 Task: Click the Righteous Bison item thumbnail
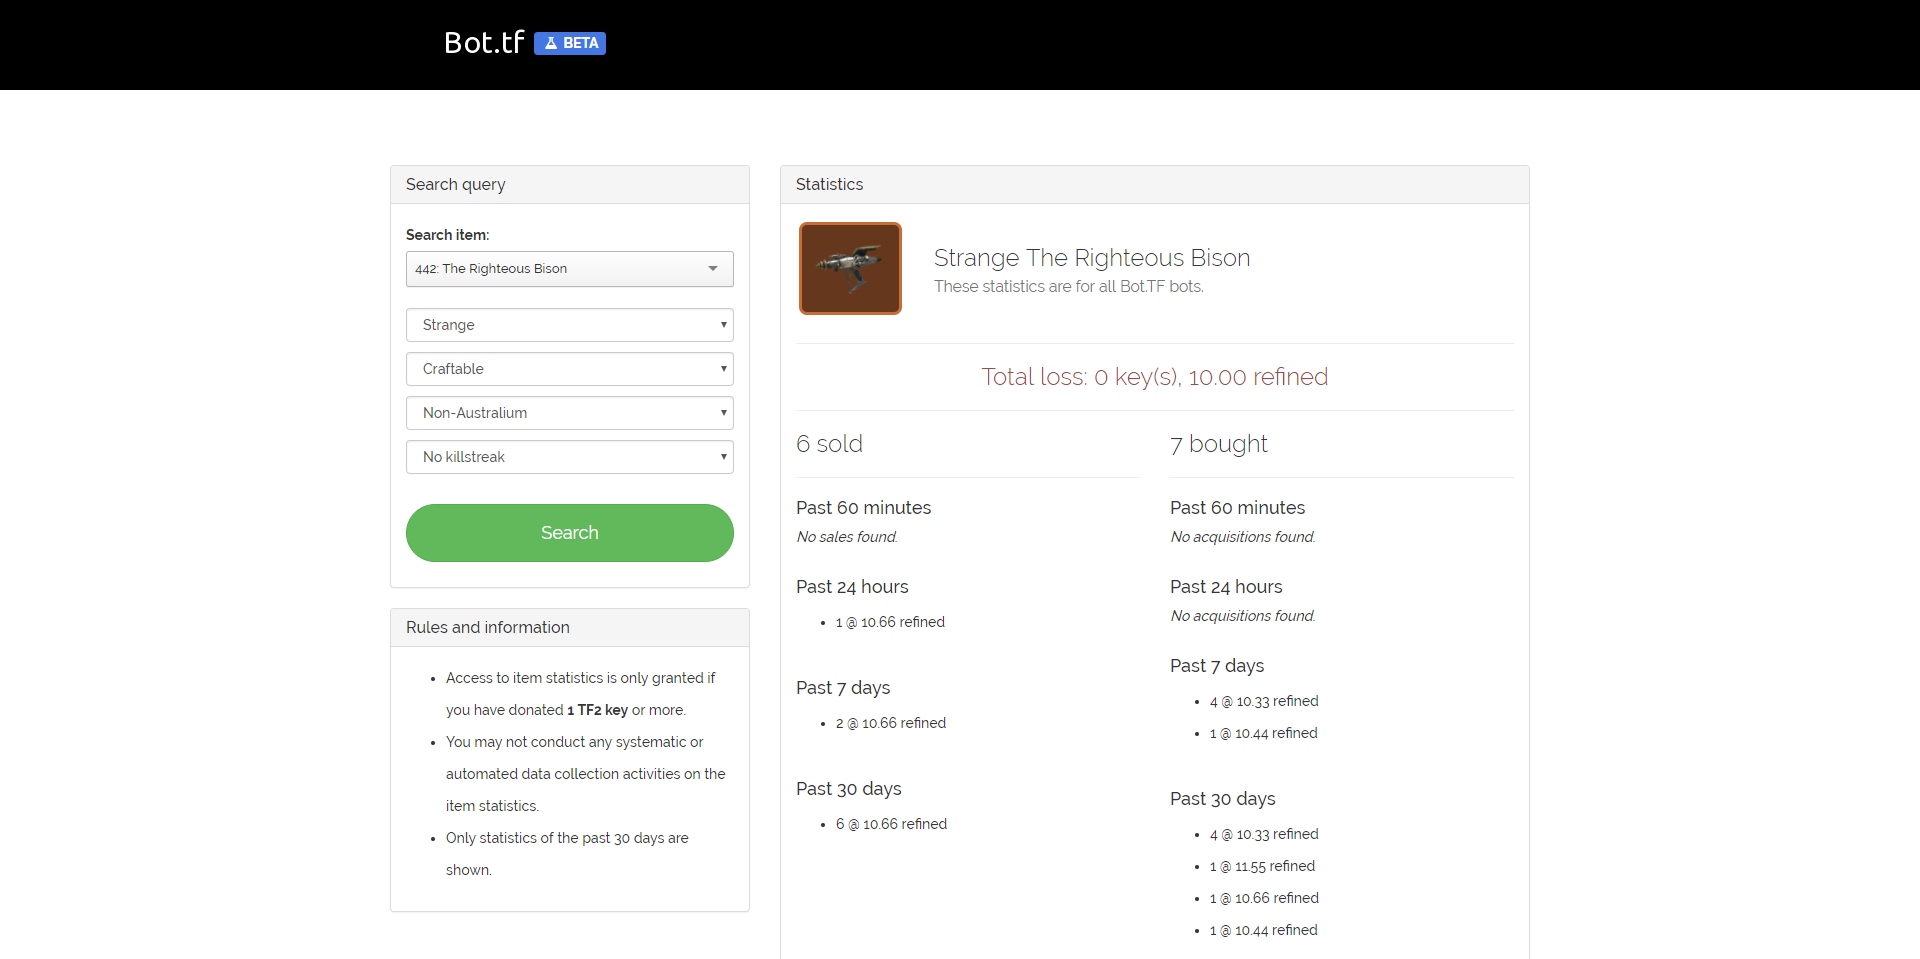[850, 268]
